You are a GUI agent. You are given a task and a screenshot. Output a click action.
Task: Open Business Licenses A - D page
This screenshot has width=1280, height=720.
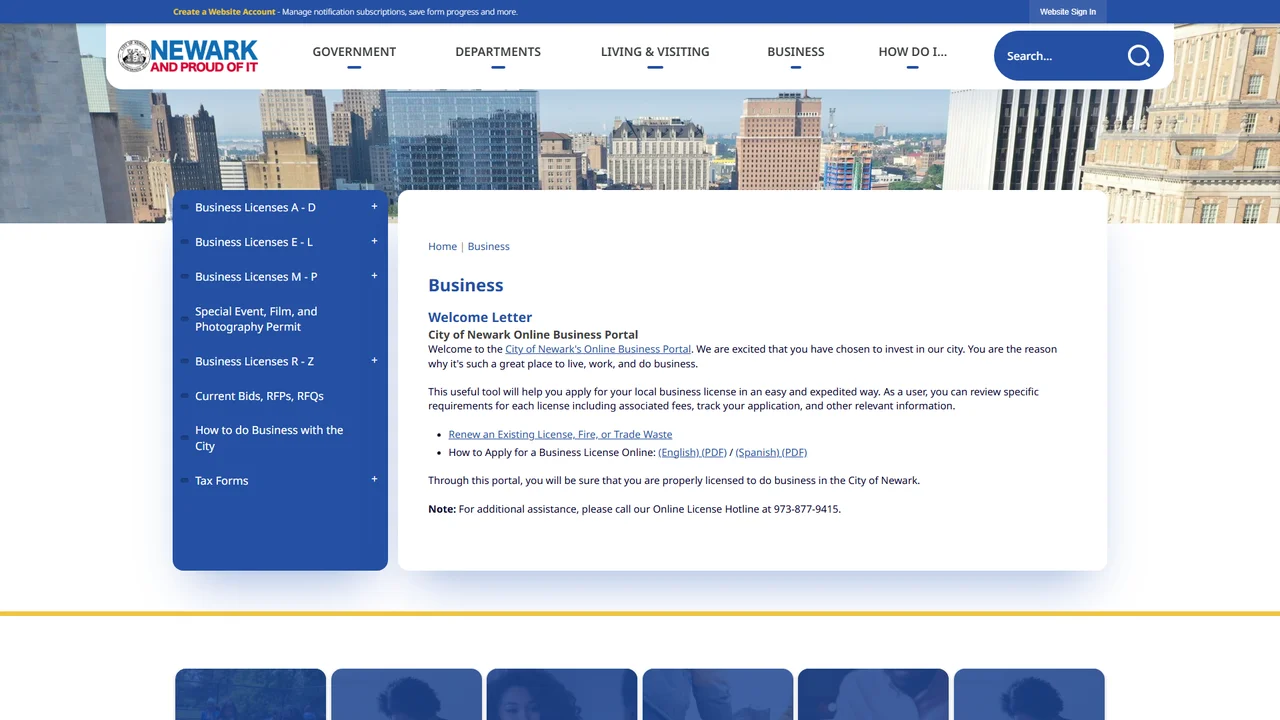(255, 208)
